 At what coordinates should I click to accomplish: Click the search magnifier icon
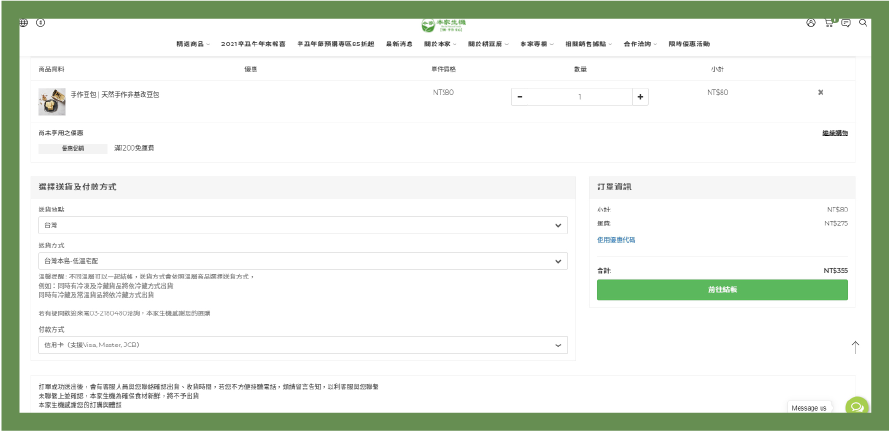pos(863,22)
